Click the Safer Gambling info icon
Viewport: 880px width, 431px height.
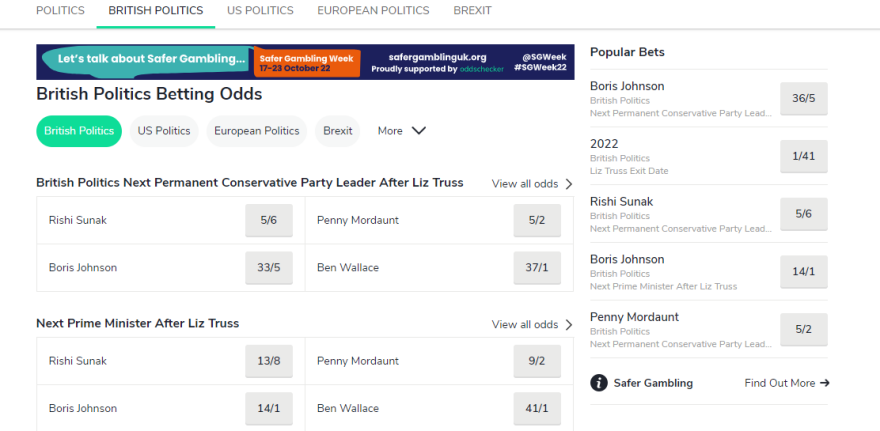599,383
